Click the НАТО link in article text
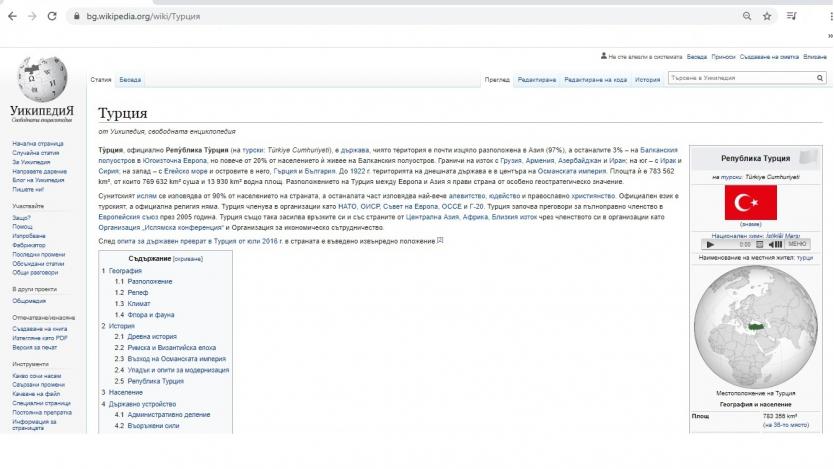The height and width of the screenshot is (469, 834). [x=347, y=206]
